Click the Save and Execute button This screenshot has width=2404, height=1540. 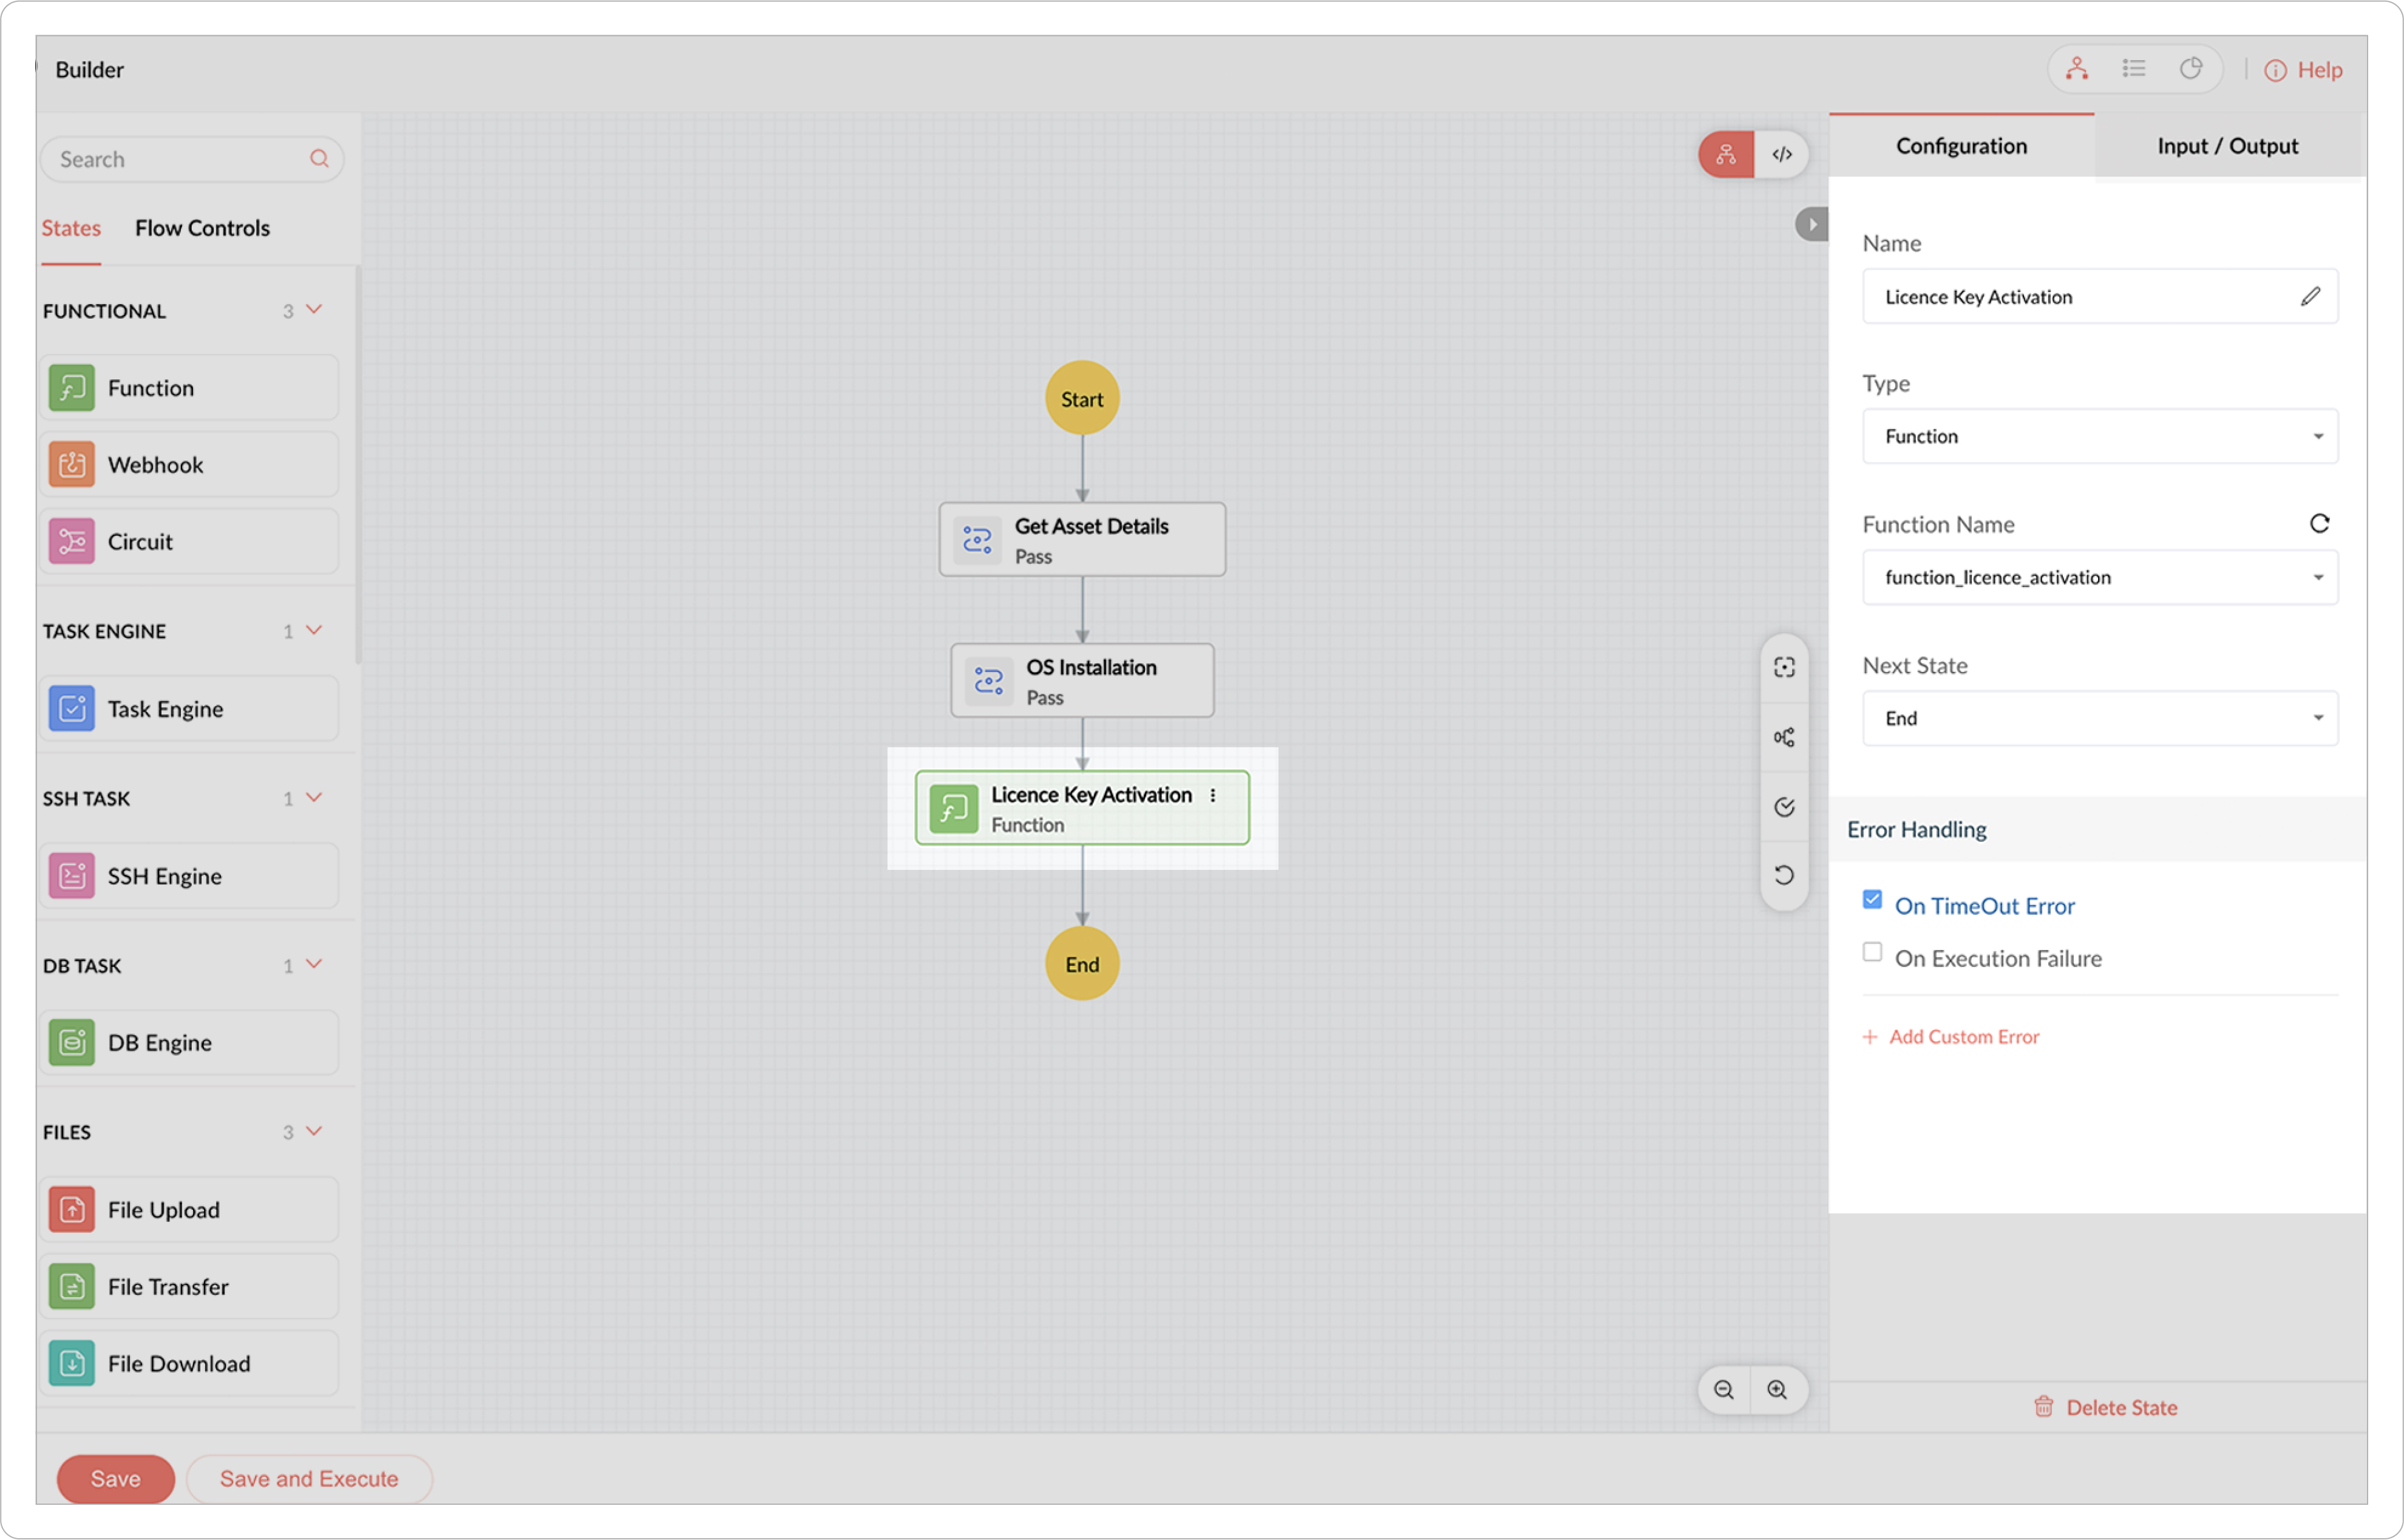[x=309, y=1479]
